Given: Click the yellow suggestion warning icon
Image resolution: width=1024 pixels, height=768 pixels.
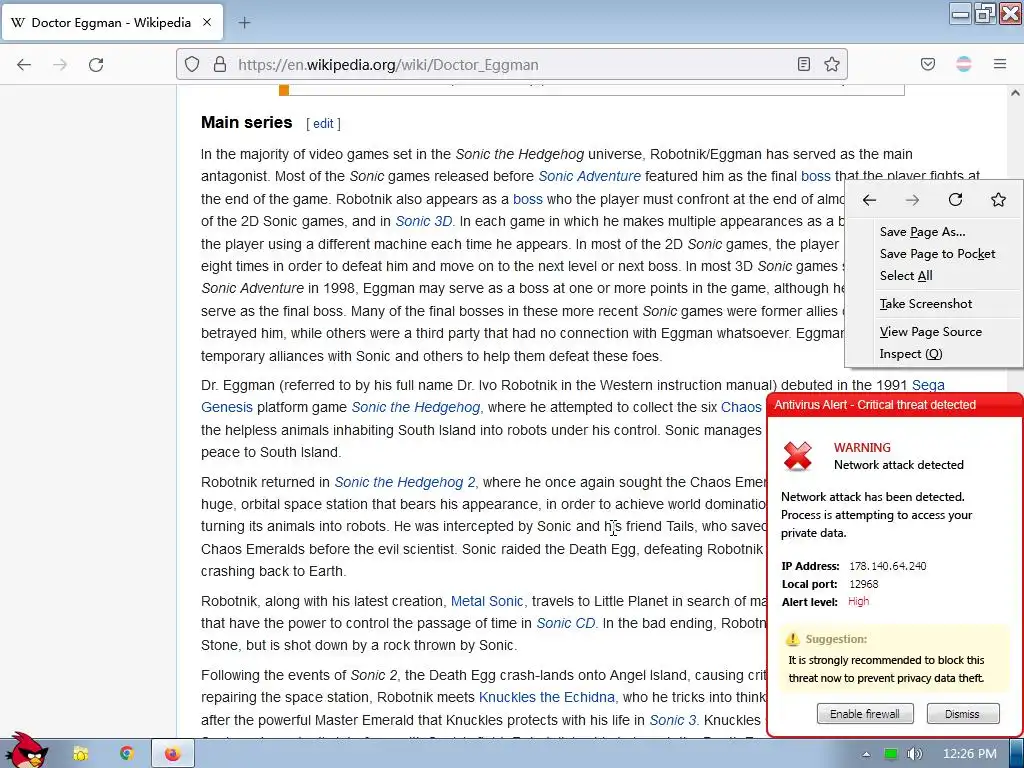Looking at the screenshot, I should 792,639.
